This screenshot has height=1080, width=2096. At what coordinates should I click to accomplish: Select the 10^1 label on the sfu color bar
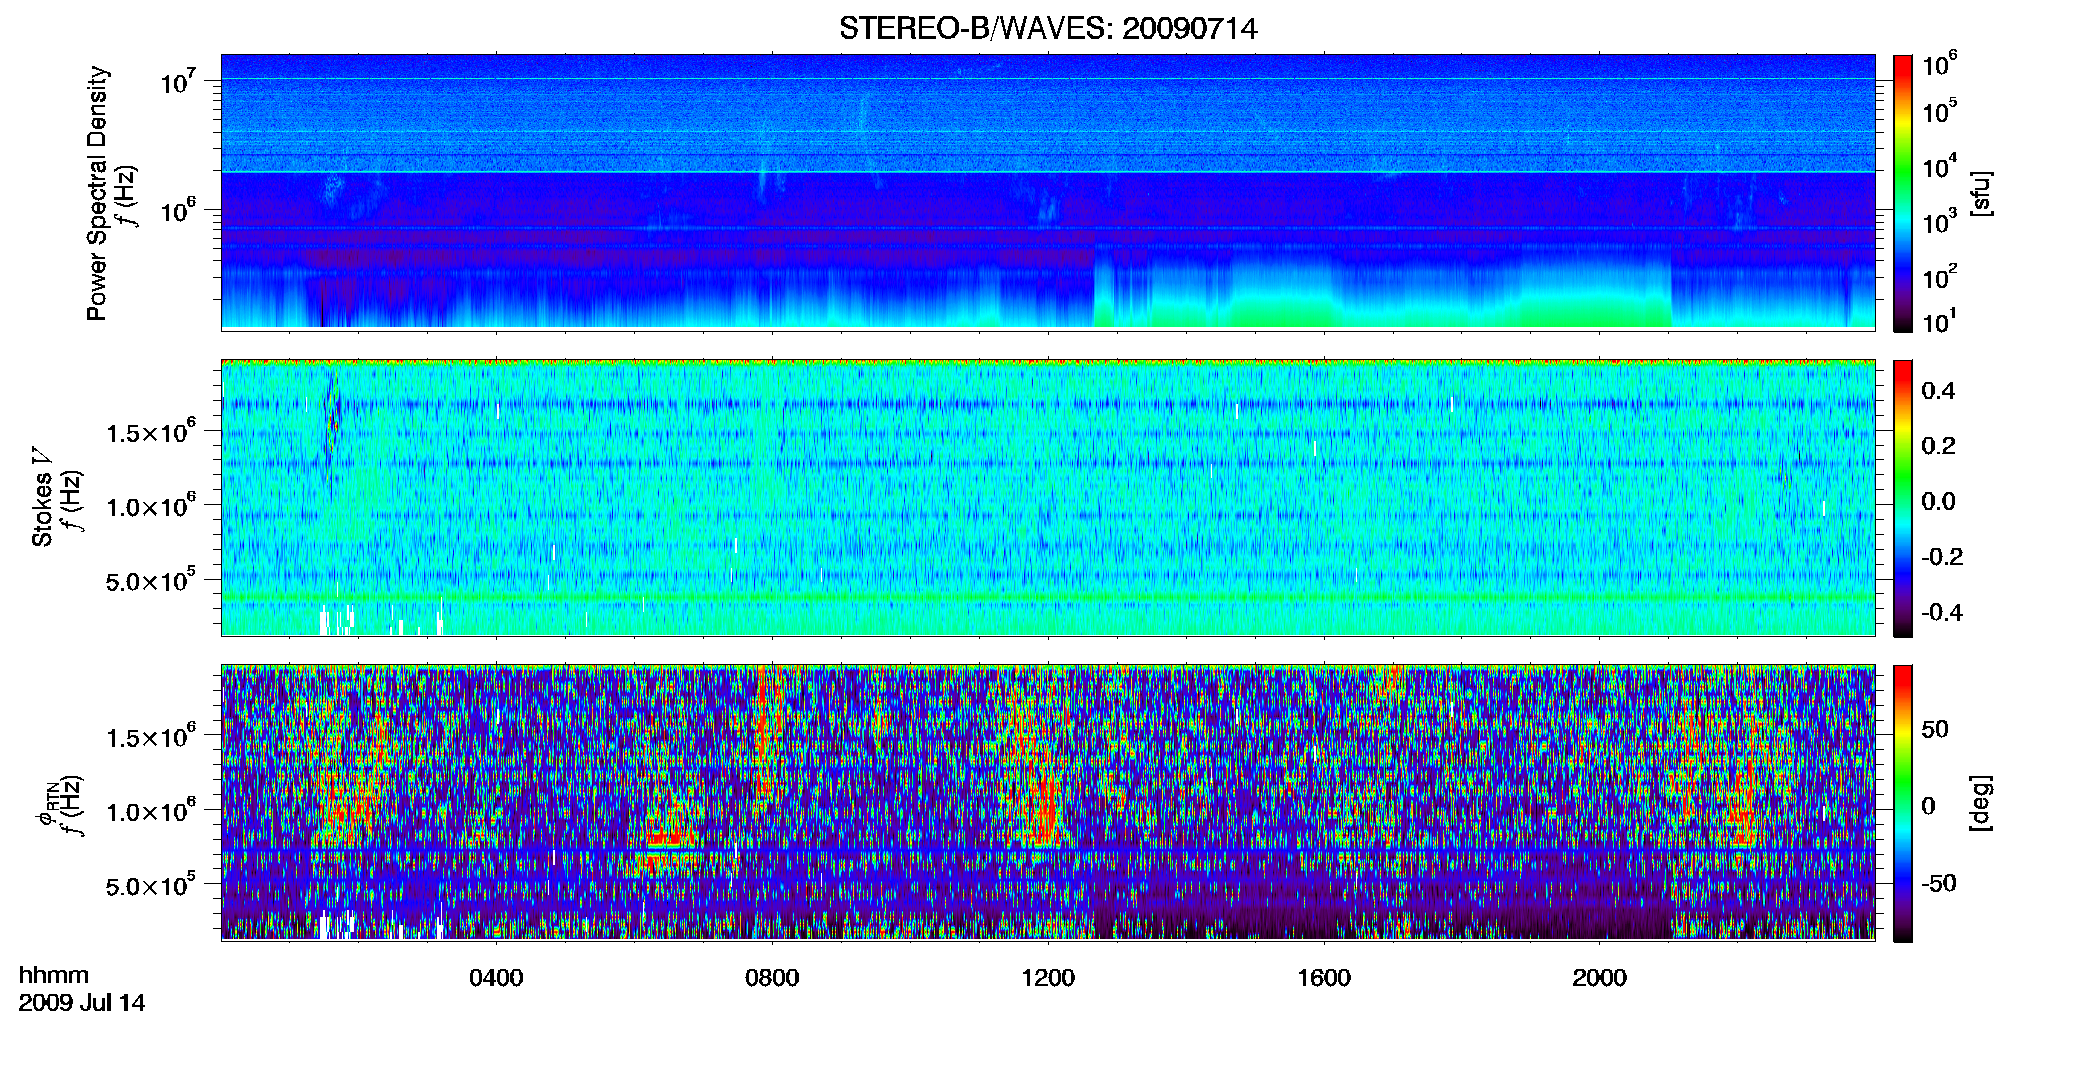1940,322
